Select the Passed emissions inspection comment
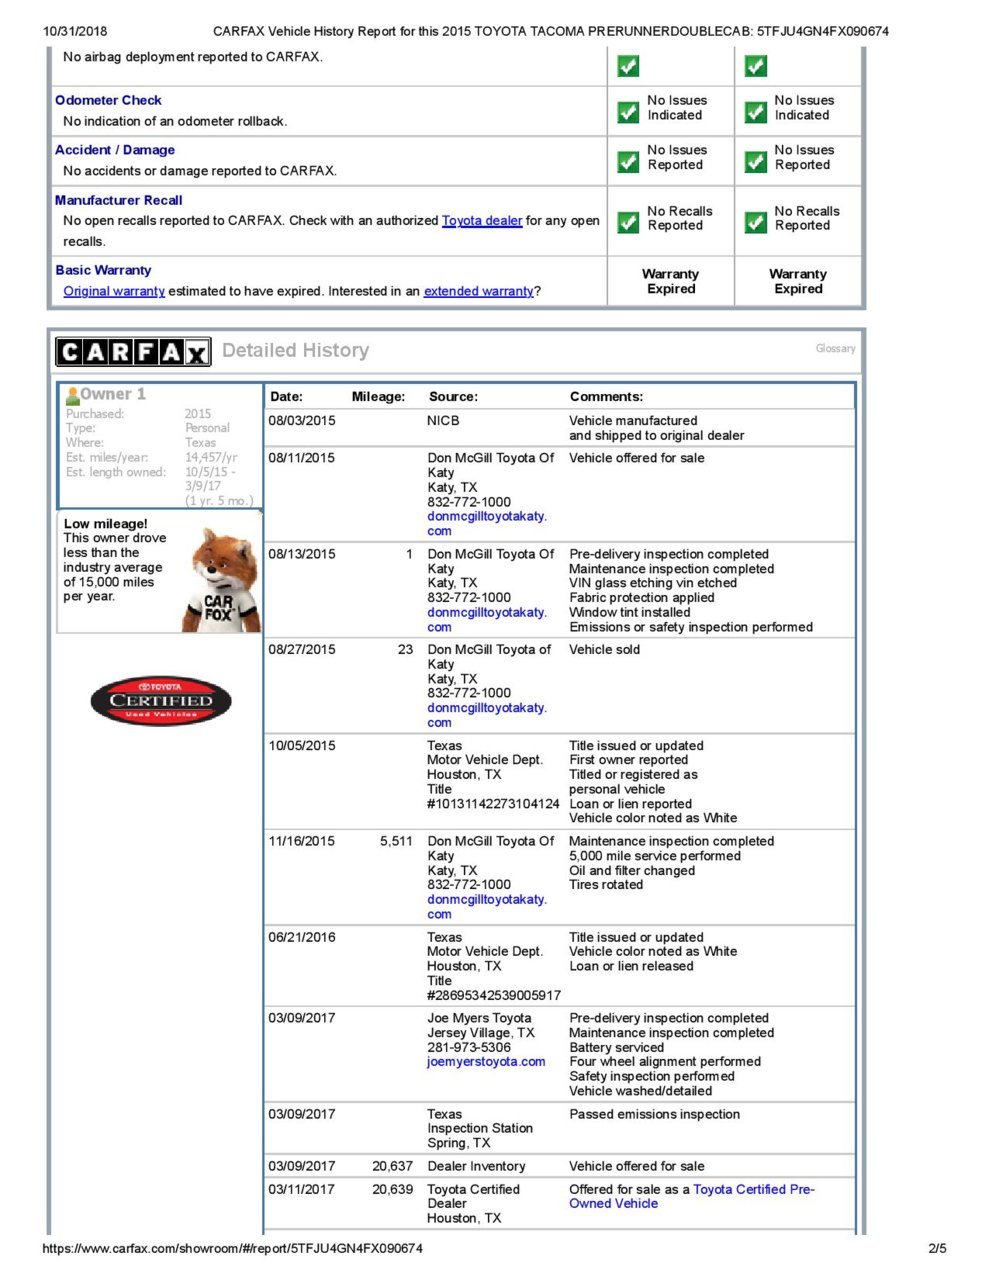The width and height of the screenshot is (989, 1280). pos(655,1114)
